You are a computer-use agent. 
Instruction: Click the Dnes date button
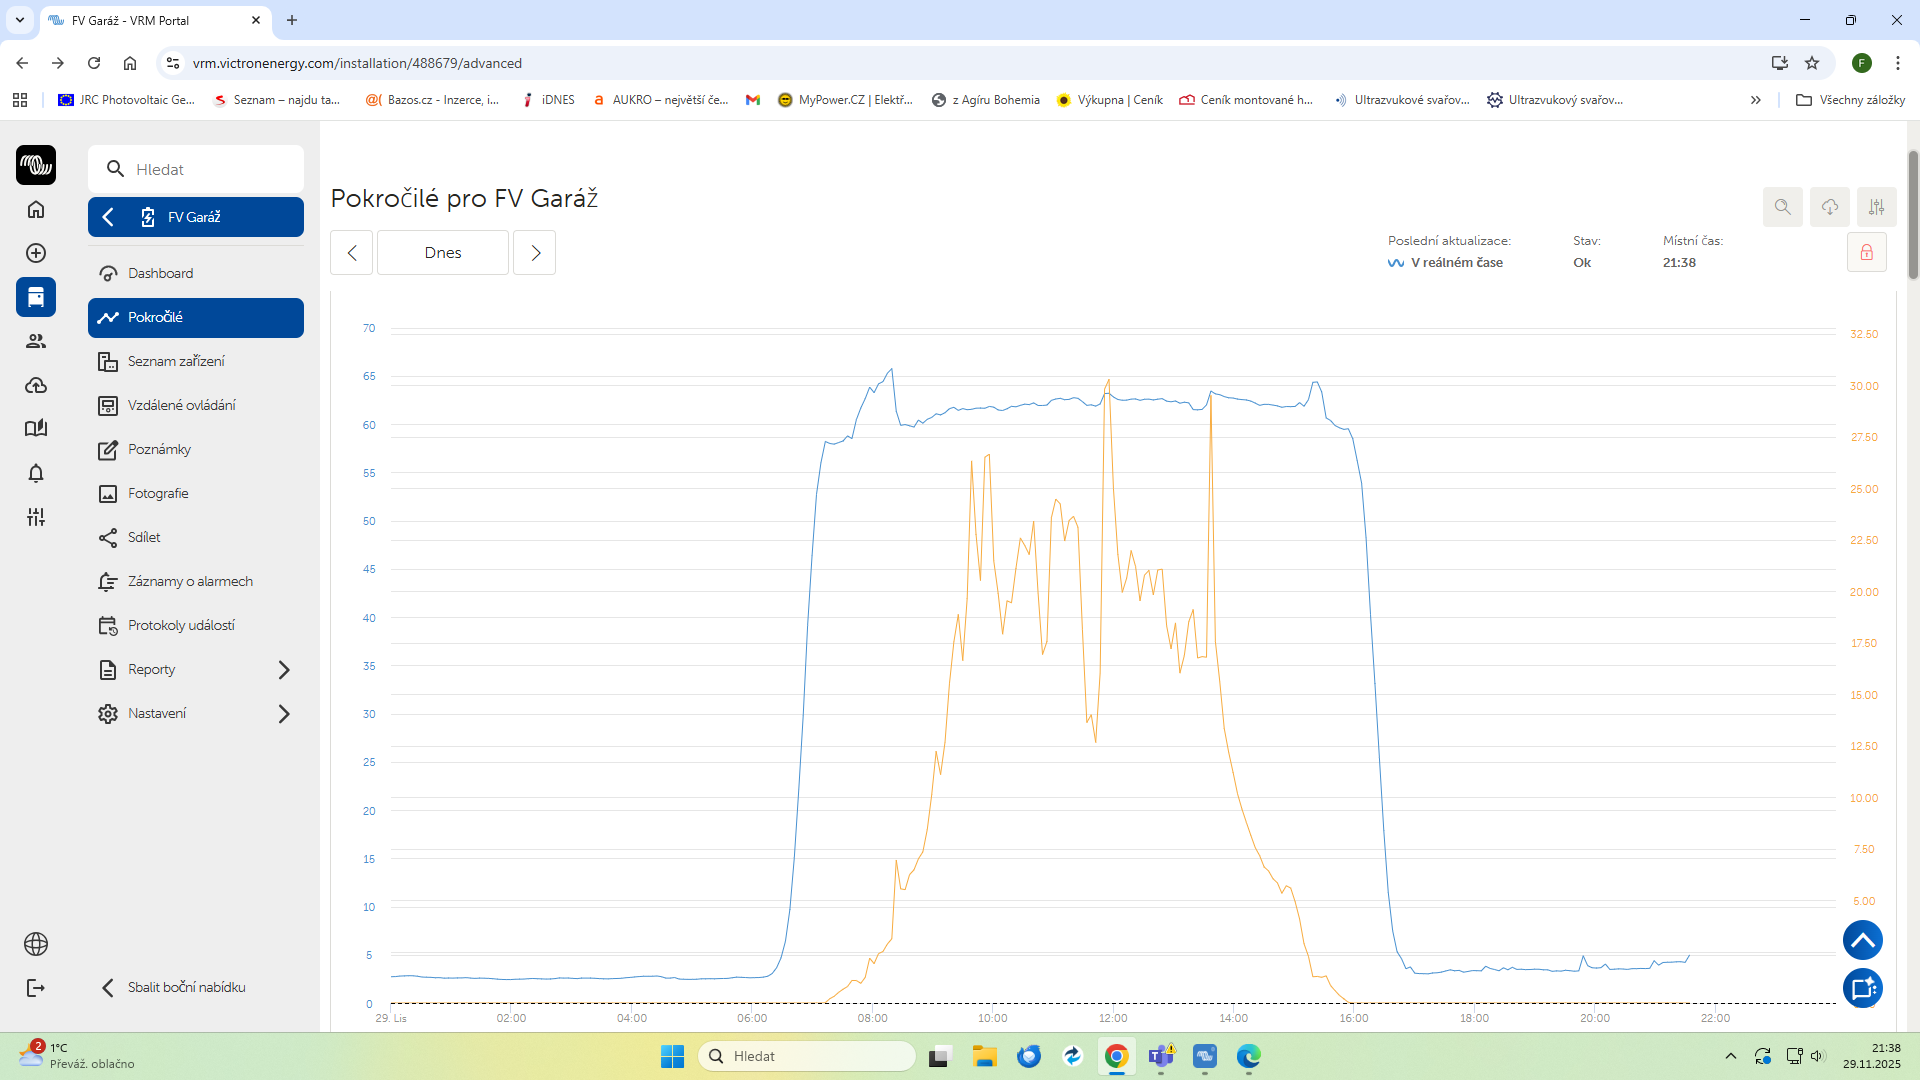click(x=442, y=253)
